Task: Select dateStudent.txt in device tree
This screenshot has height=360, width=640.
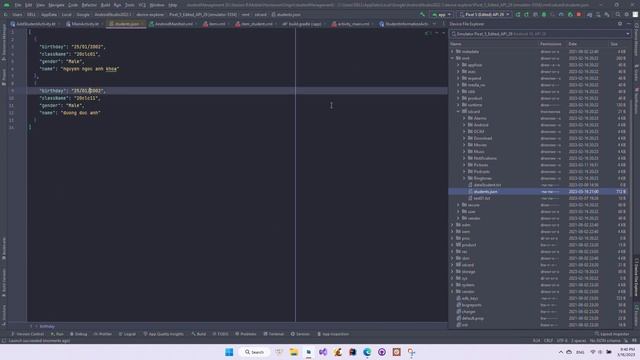Action: (x=487, y=185)
